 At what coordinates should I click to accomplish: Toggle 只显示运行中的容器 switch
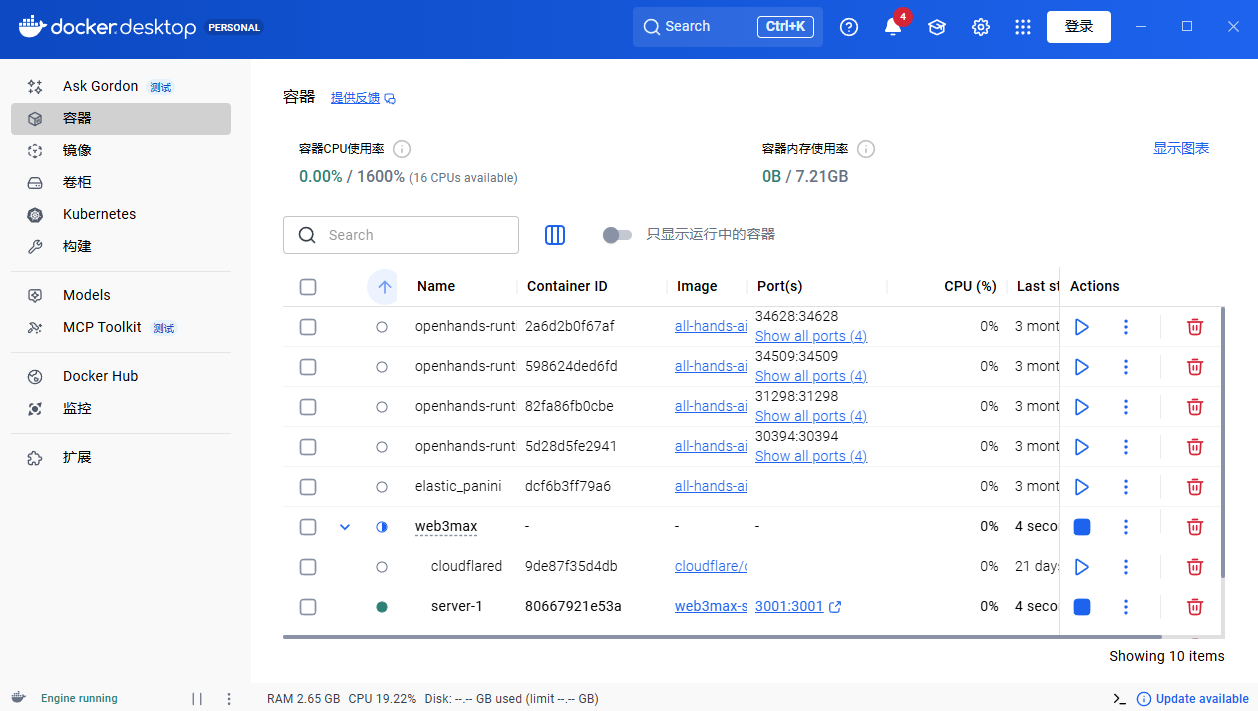(617, 235)
